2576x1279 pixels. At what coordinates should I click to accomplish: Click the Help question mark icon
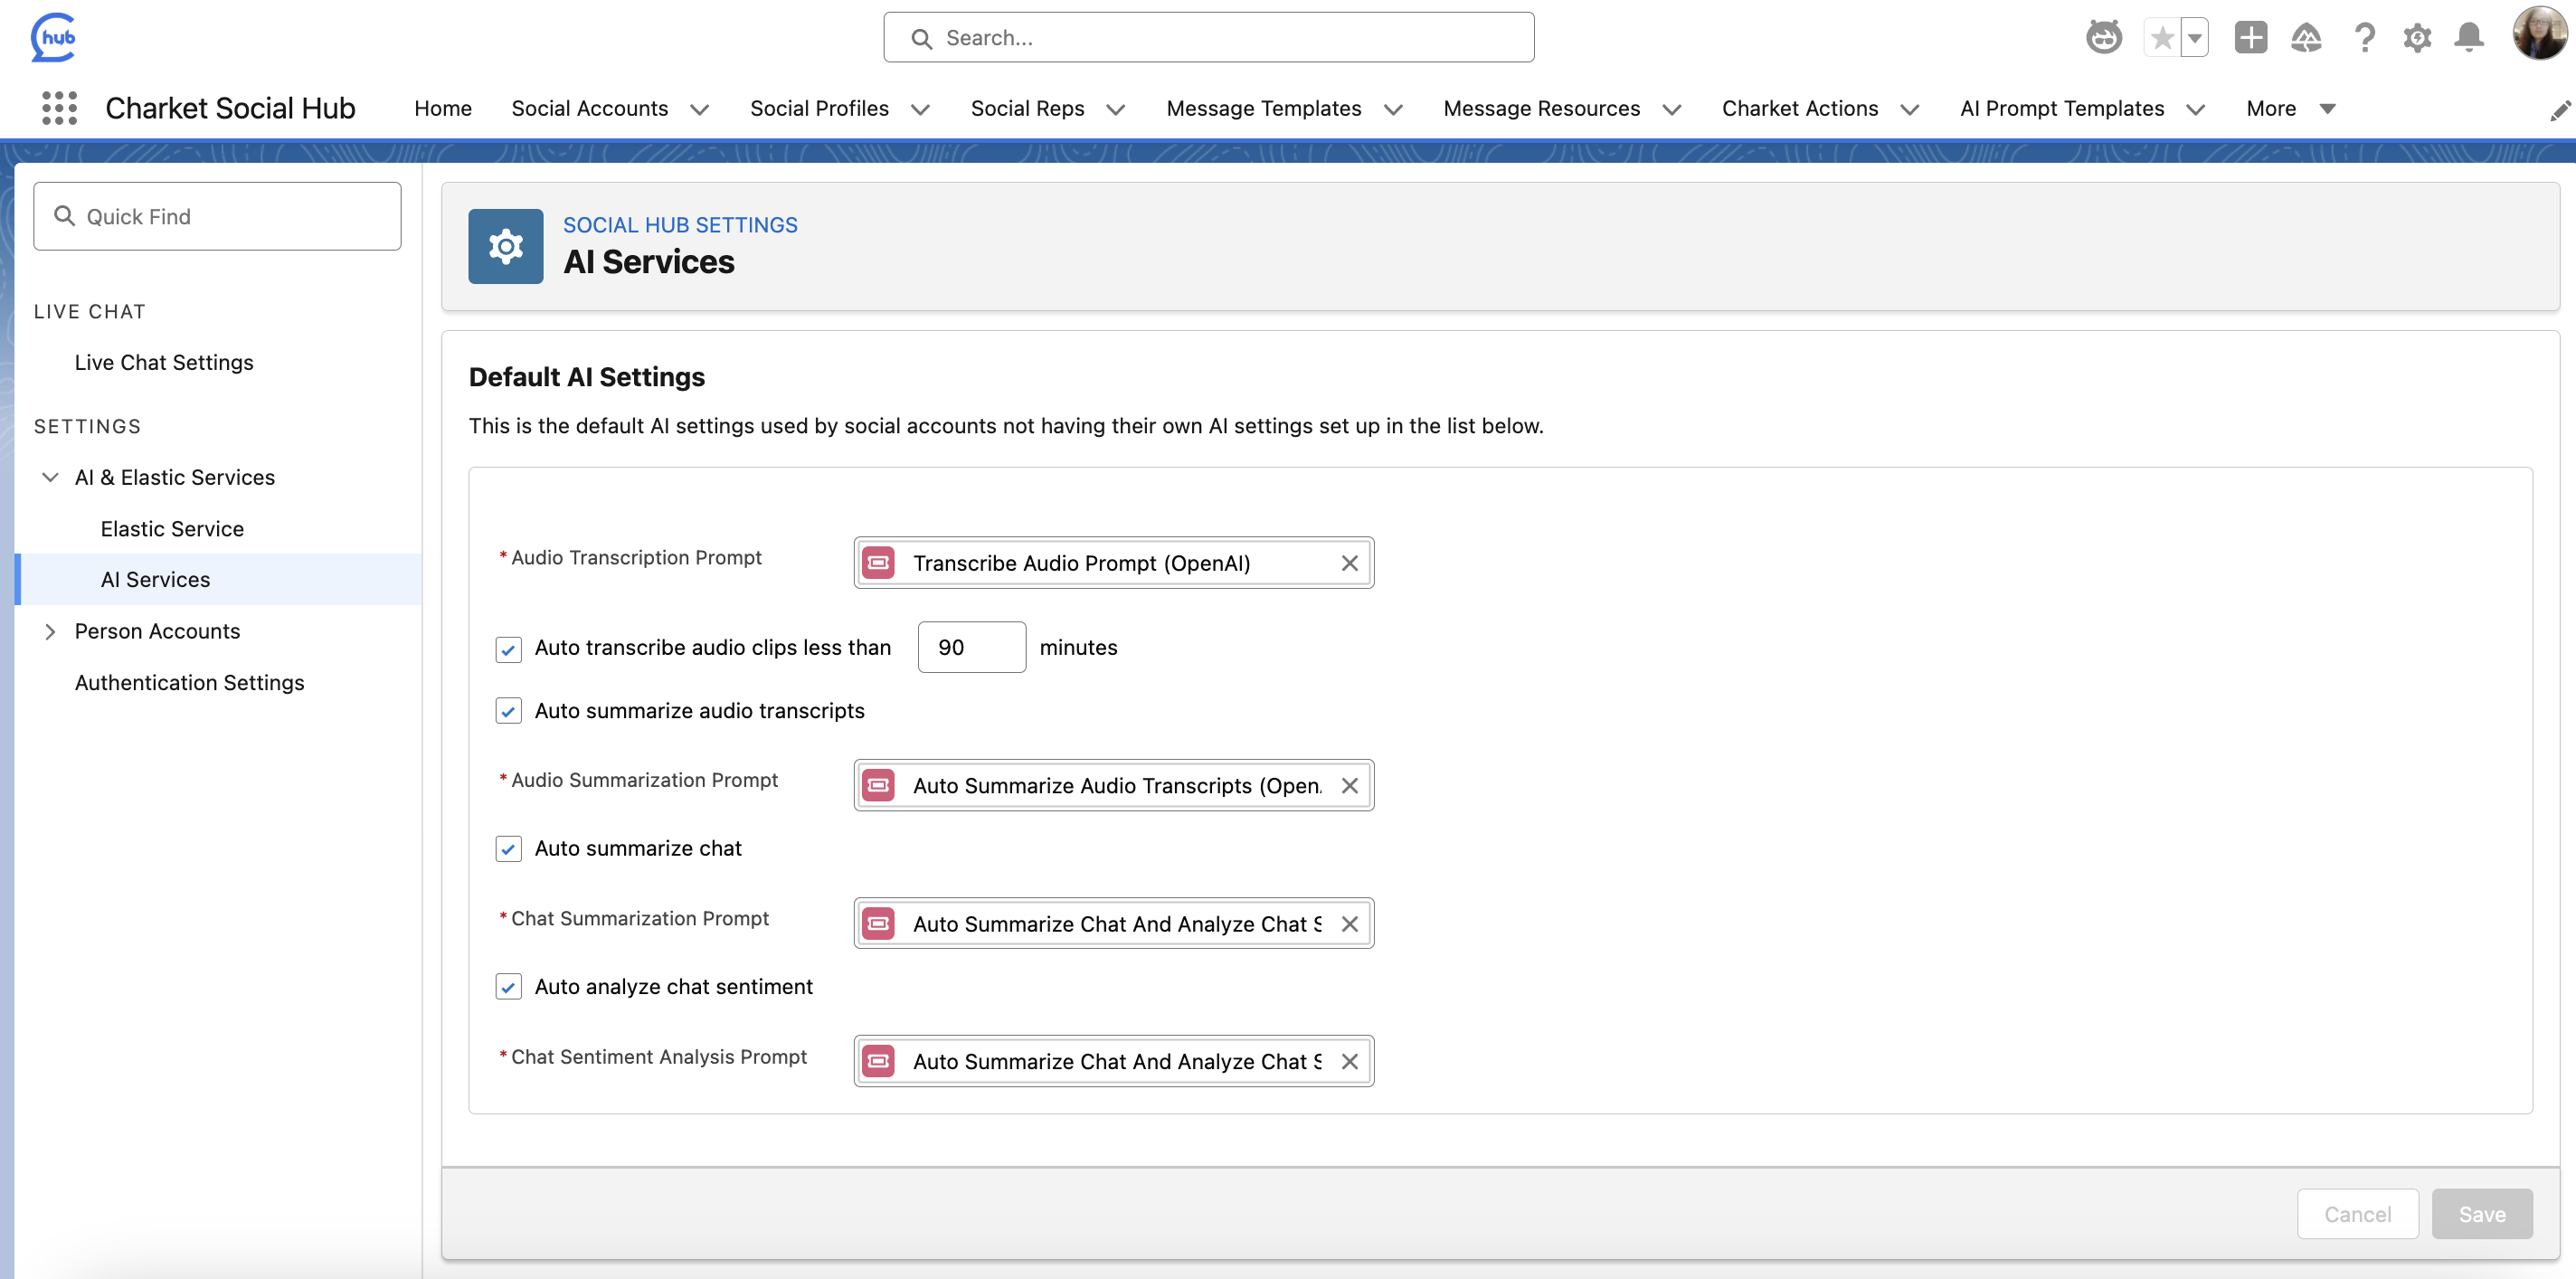pyautogui.click(x=2364, y=38)
